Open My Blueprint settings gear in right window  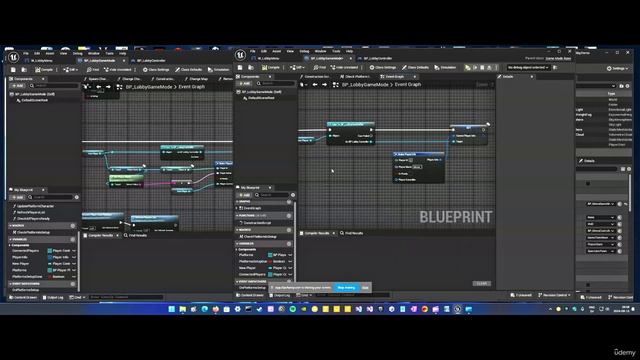pos(293,195)
